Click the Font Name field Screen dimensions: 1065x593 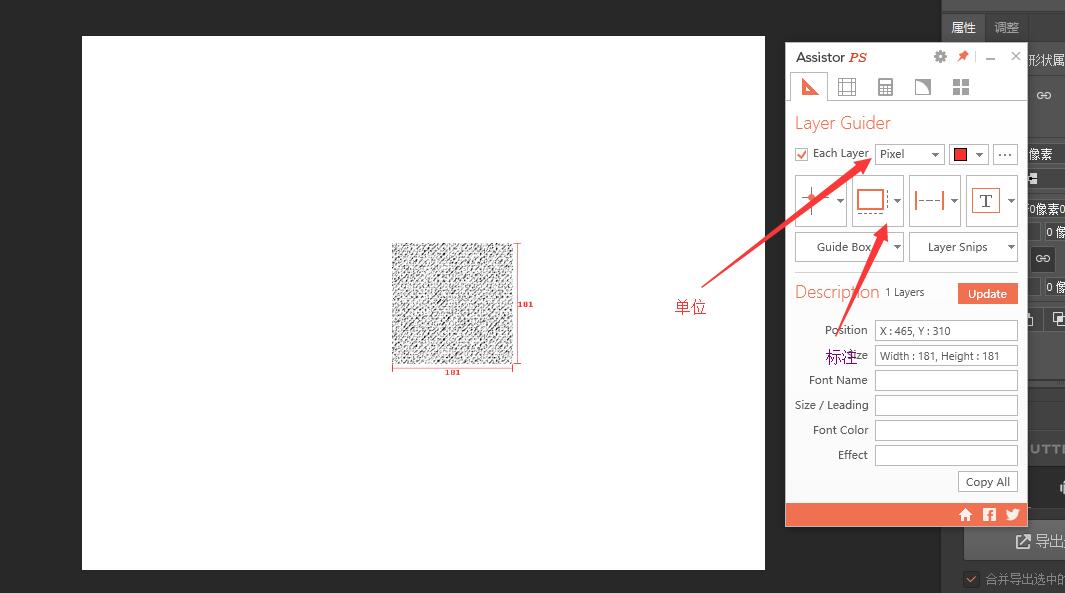946,380
